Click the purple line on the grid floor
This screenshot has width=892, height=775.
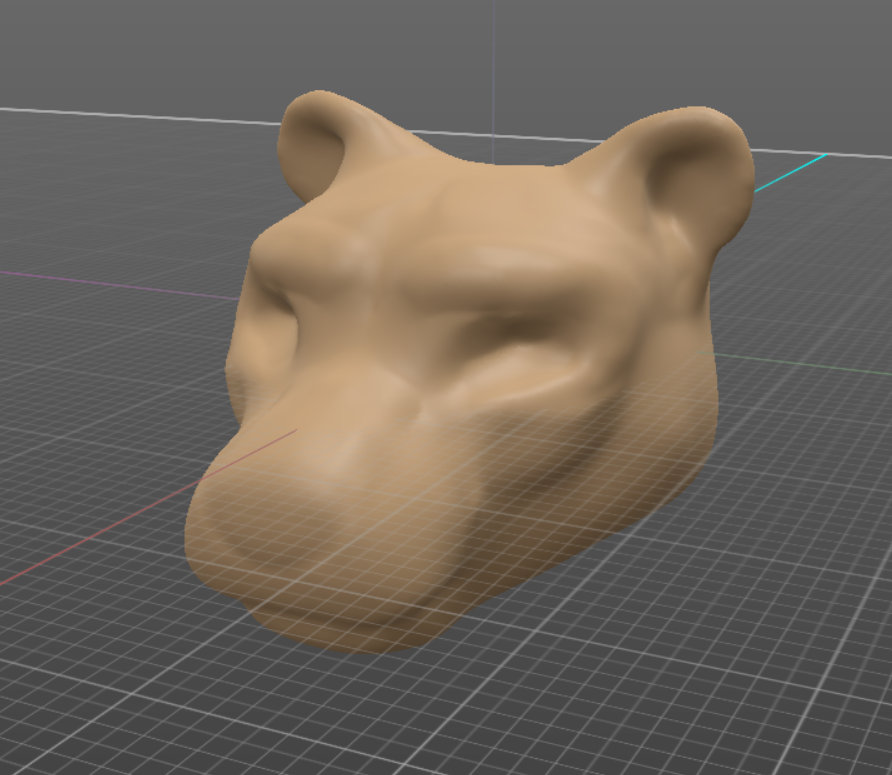point(120,283)
